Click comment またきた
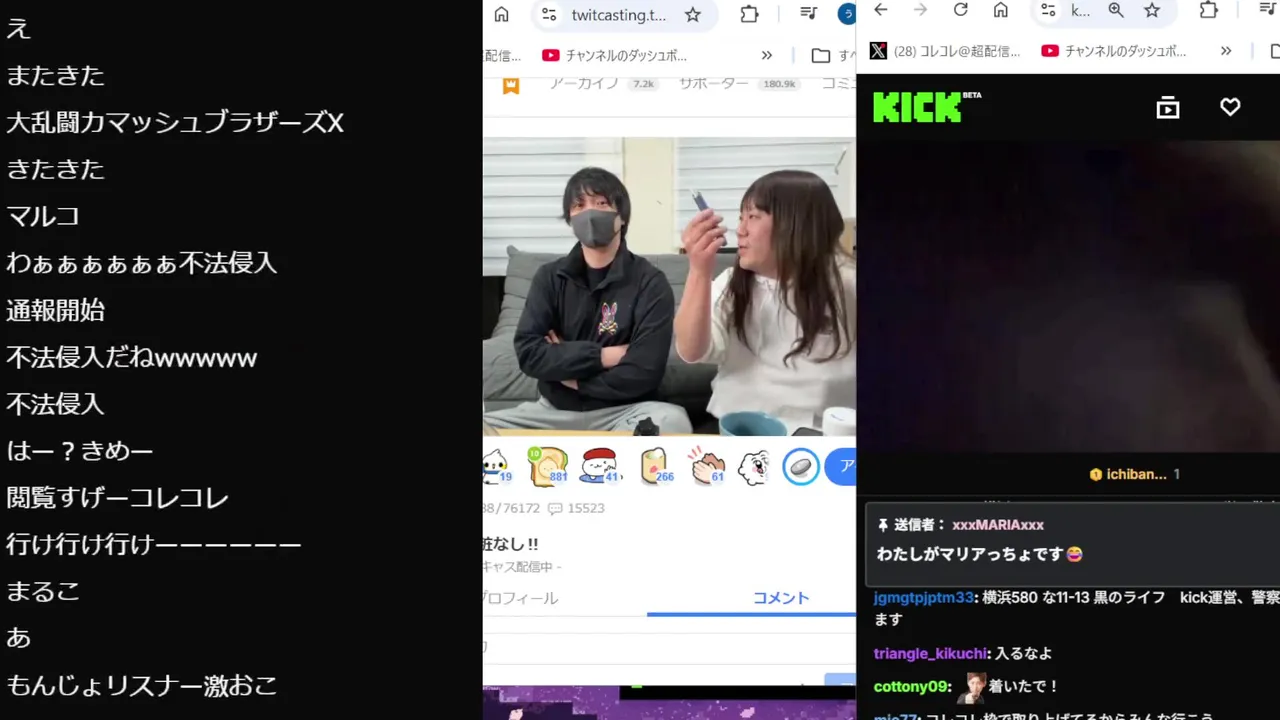1280x720 pixels. coord(55,75)
